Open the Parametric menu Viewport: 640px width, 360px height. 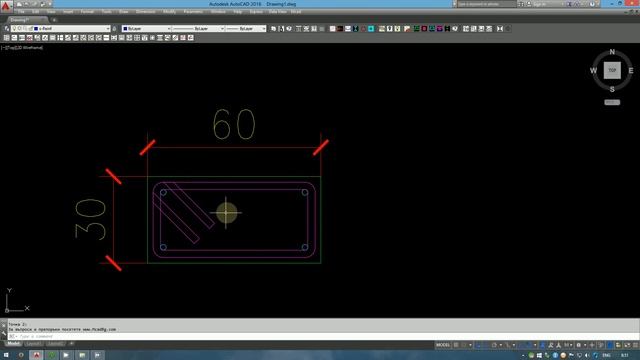click(193, 12)
